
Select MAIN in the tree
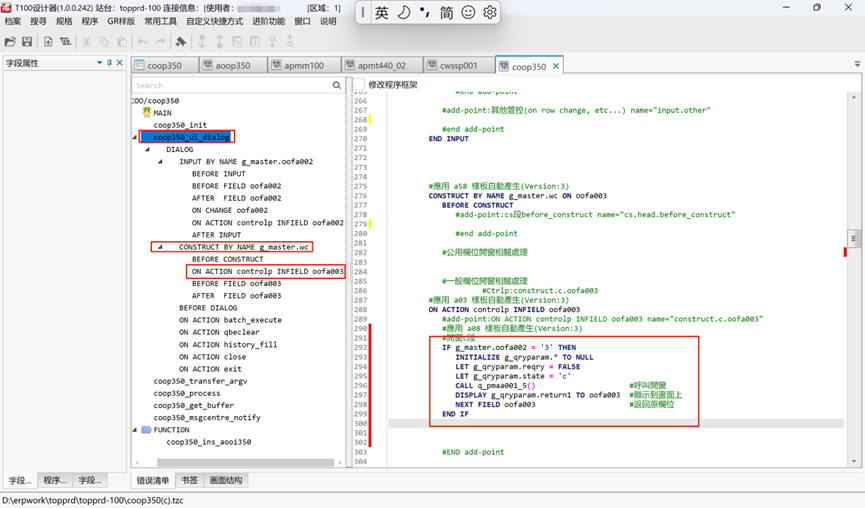click(x=162, y=113)
